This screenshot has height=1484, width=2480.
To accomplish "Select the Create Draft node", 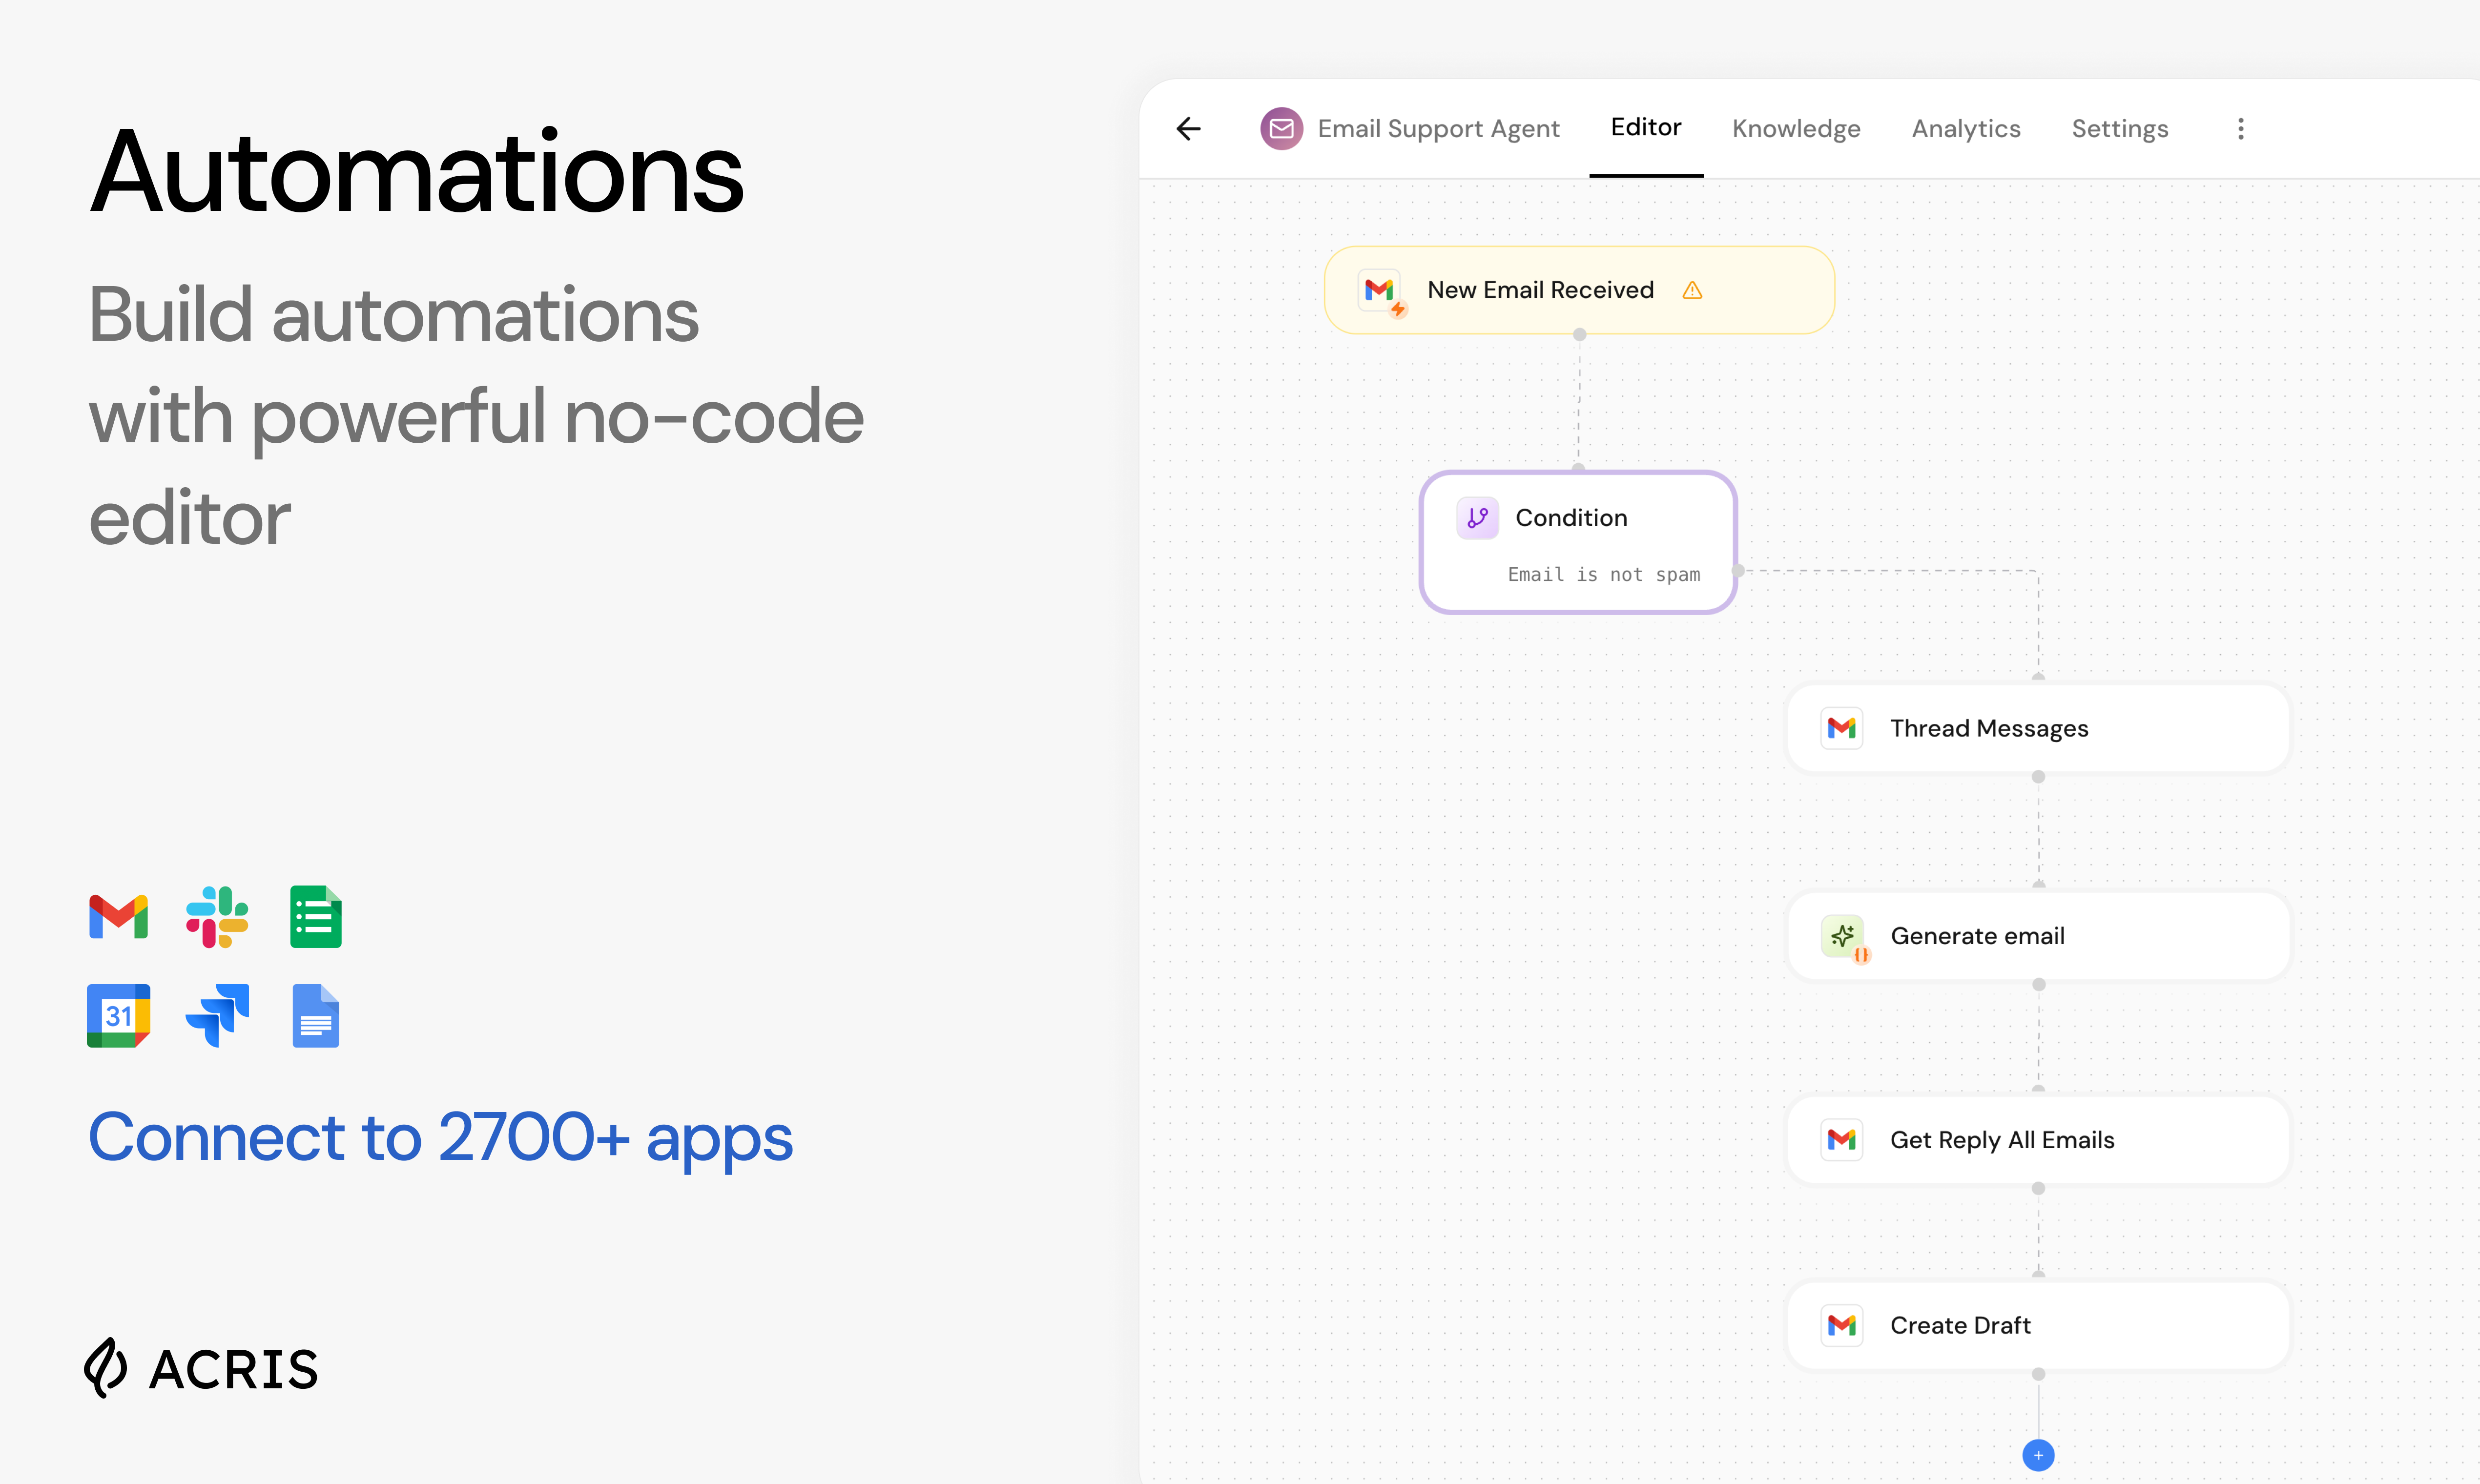I will tap(2037, 1326).
